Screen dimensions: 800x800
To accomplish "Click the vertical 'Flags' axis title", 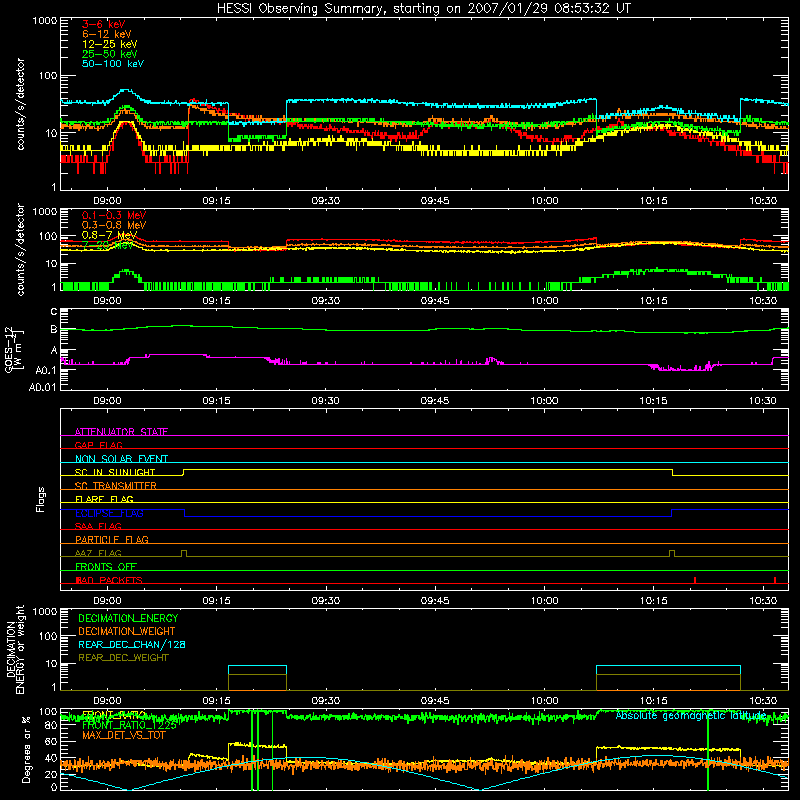I will [x=41, y=499].
